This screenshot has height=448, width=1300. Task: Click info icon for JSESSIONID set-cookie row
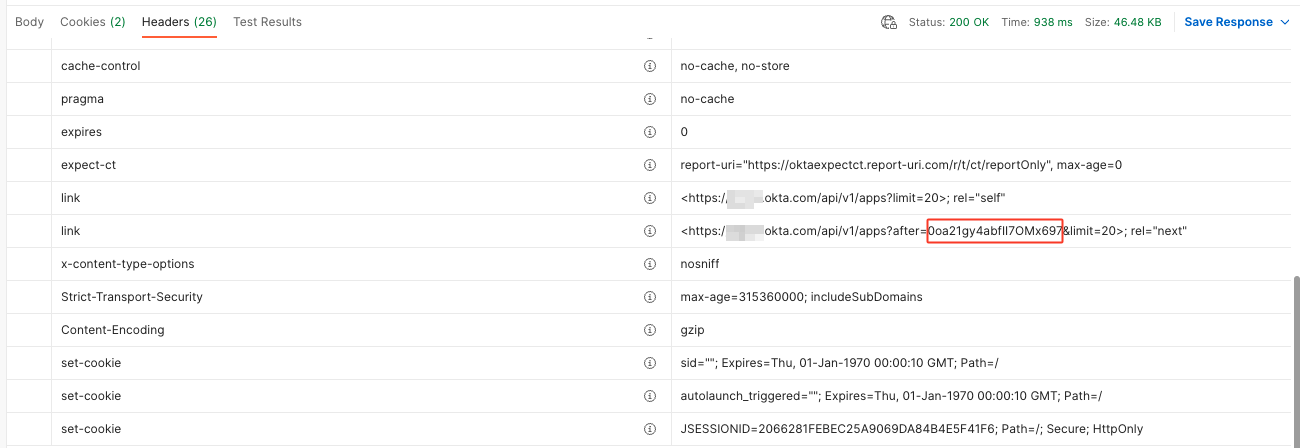[x=649, y=429]
